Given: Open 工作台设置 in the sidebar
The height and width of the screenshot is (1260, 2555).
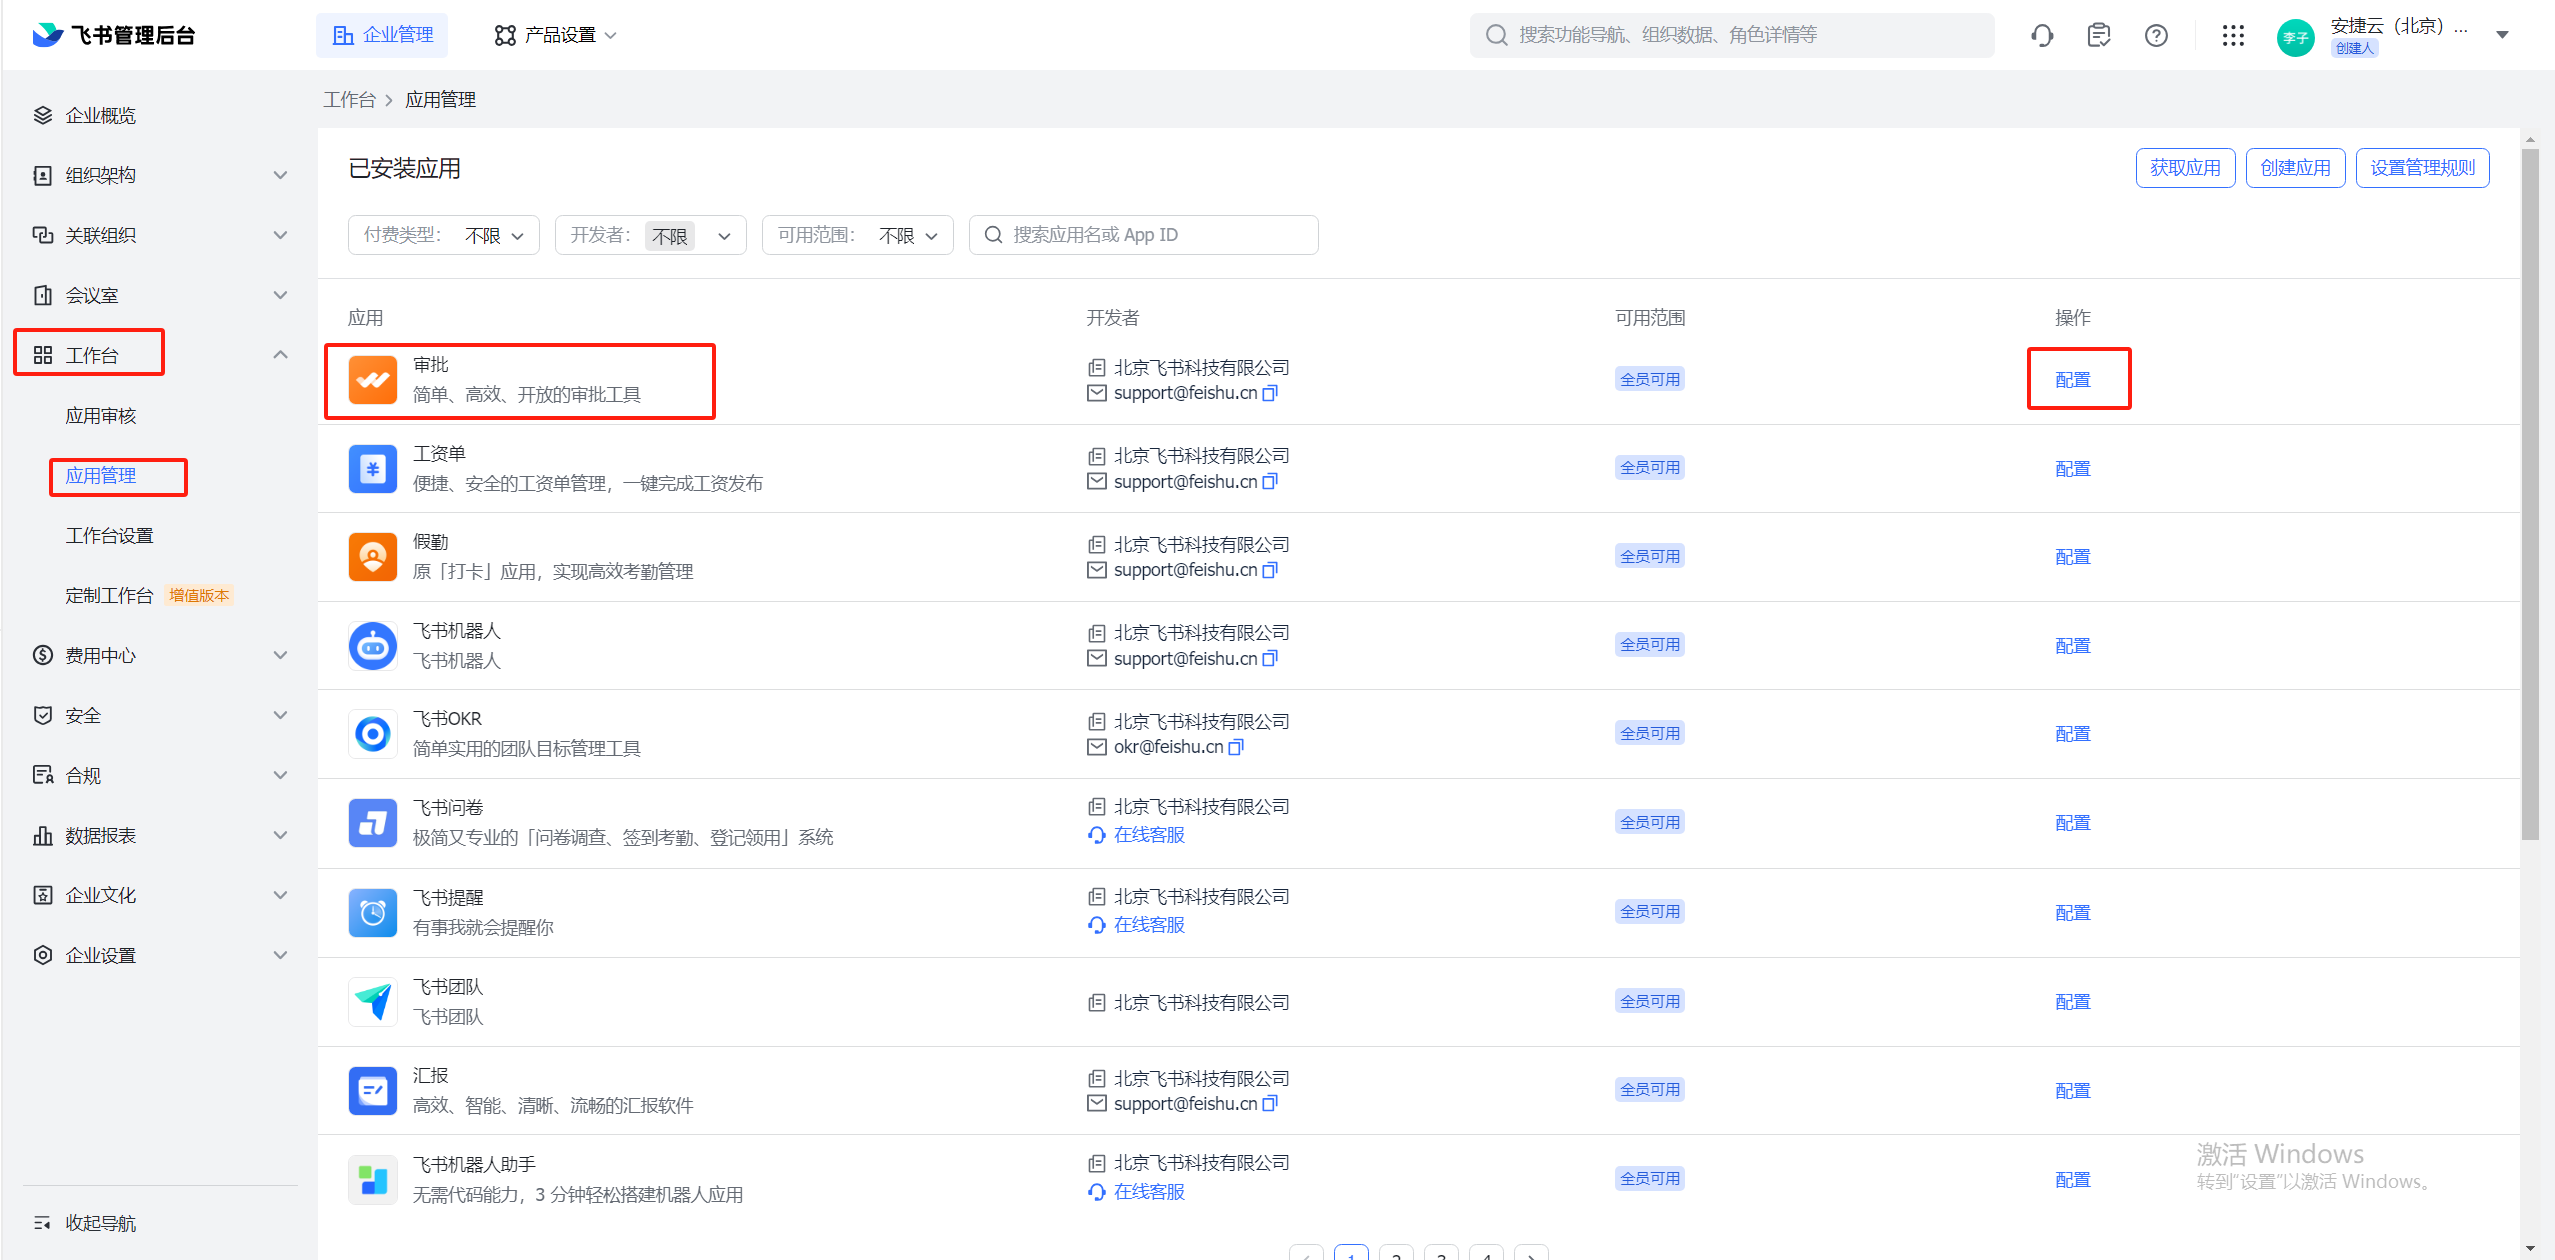Looking at the screenshot, I should pos(110,536).
